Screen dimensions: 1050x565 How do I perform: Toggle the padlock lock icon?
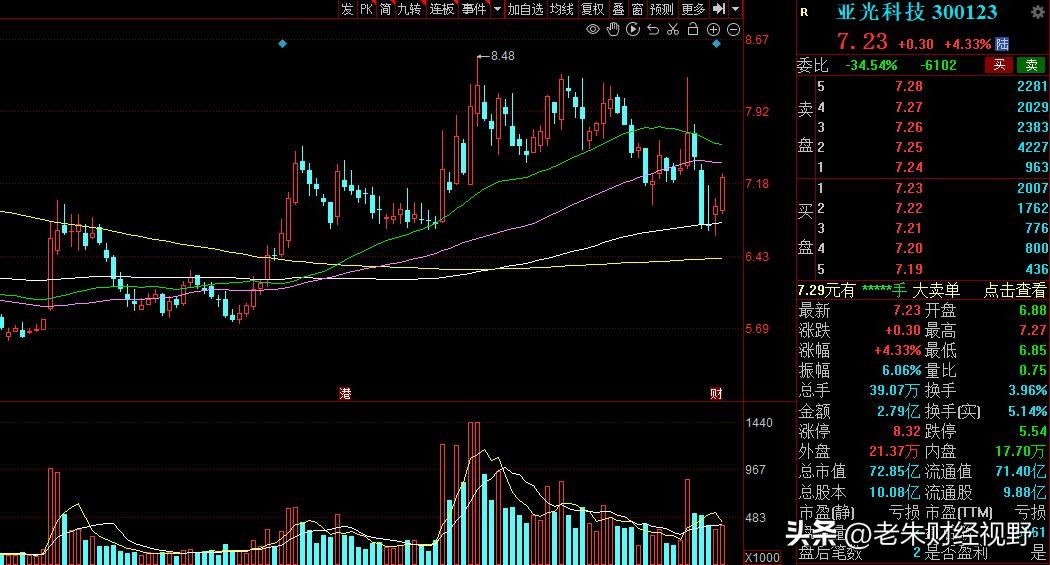(693, 29)
